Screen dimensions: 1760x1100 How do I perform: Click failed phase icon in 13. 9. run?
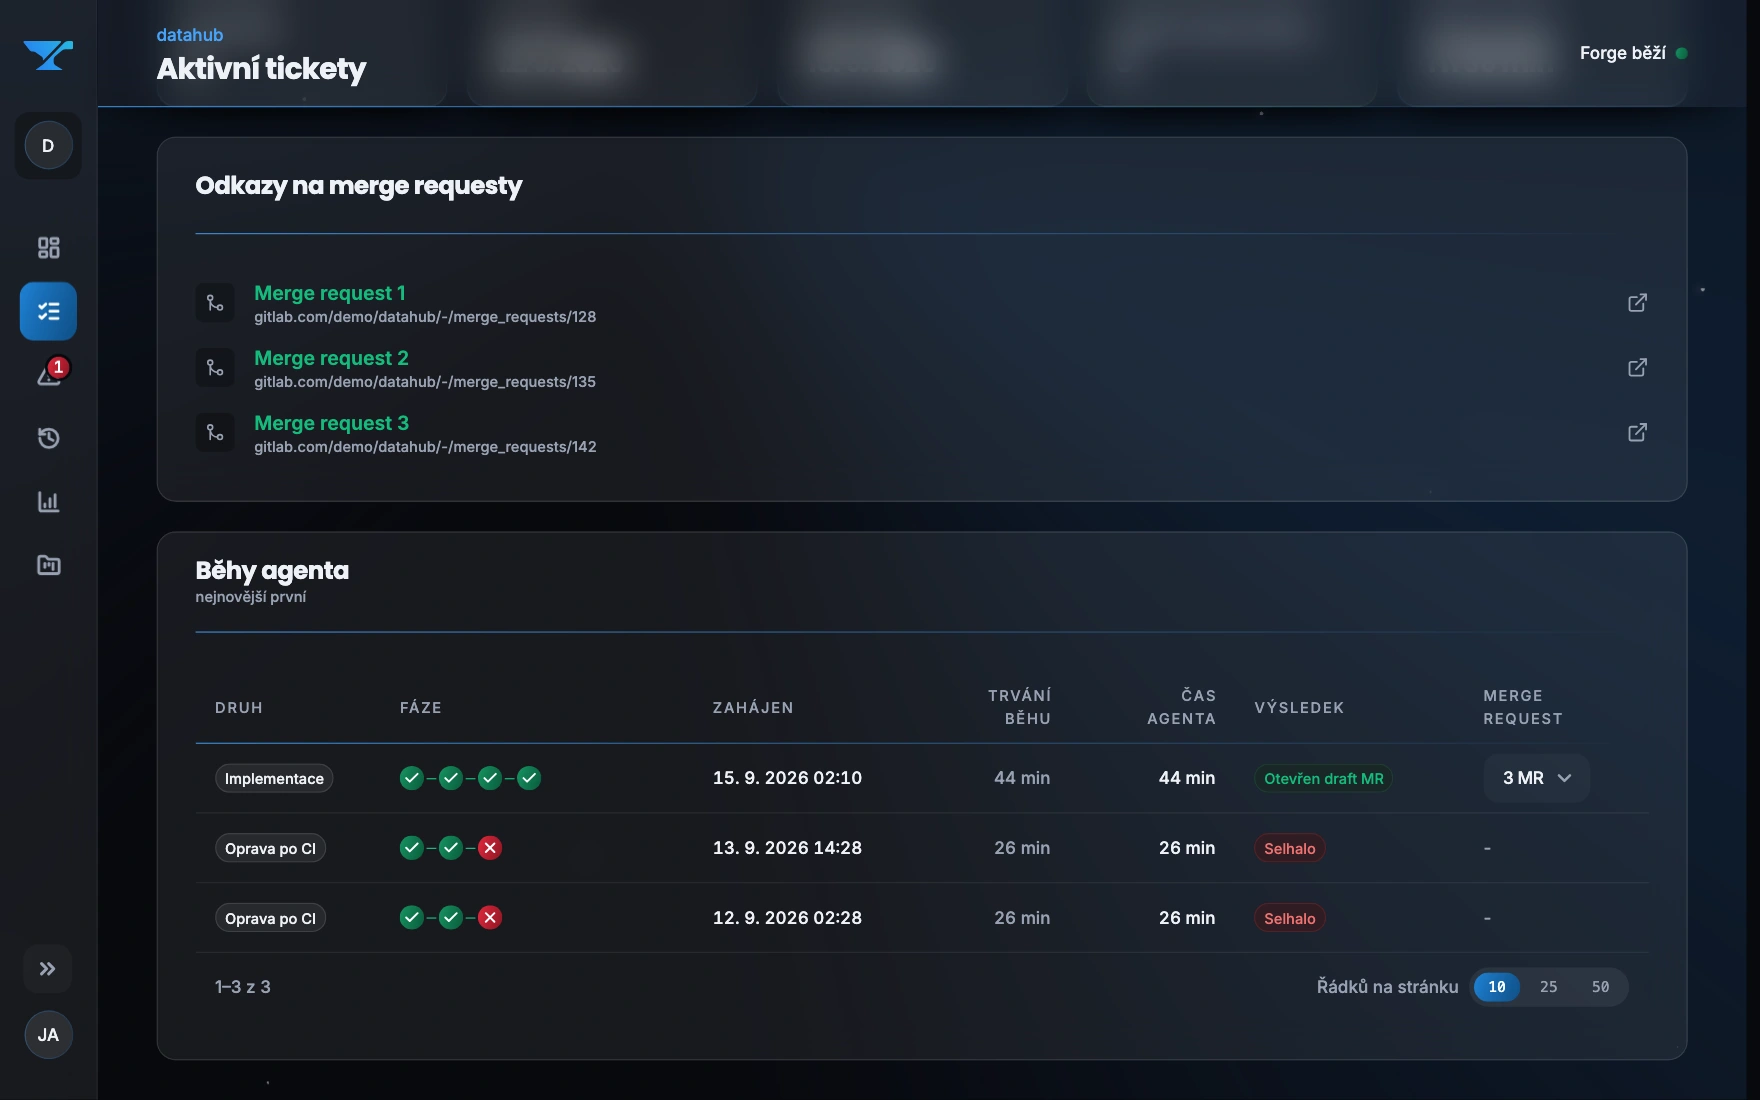coord(490,848)
